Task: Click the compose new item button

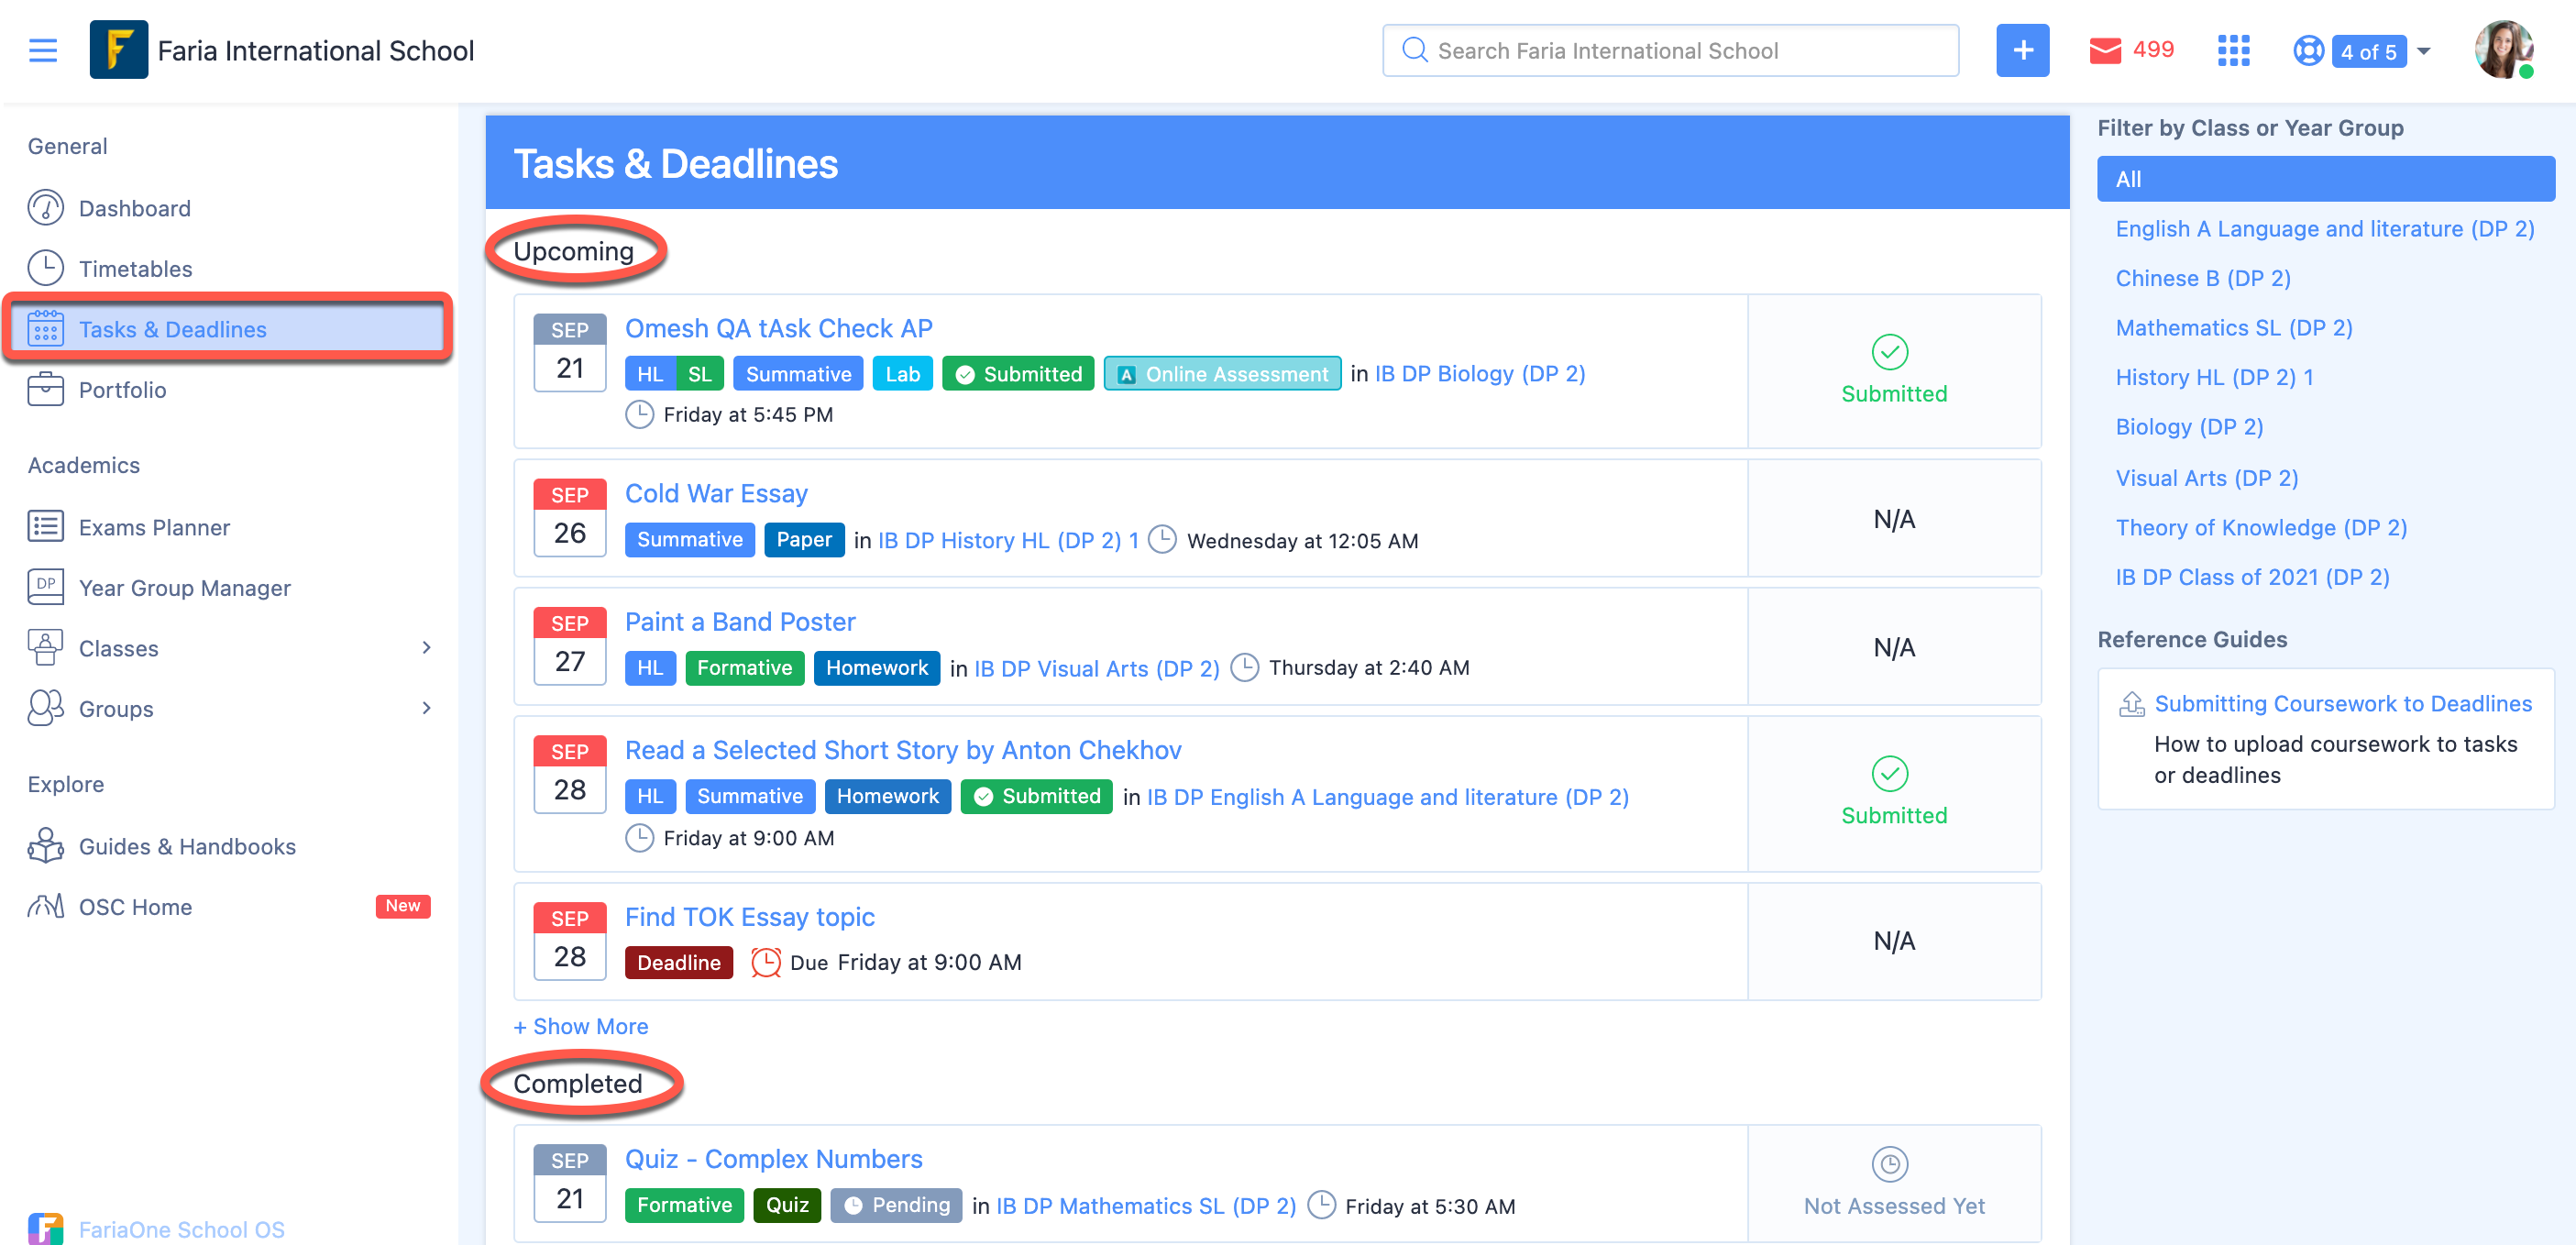Action: (x=2022, y=50)
